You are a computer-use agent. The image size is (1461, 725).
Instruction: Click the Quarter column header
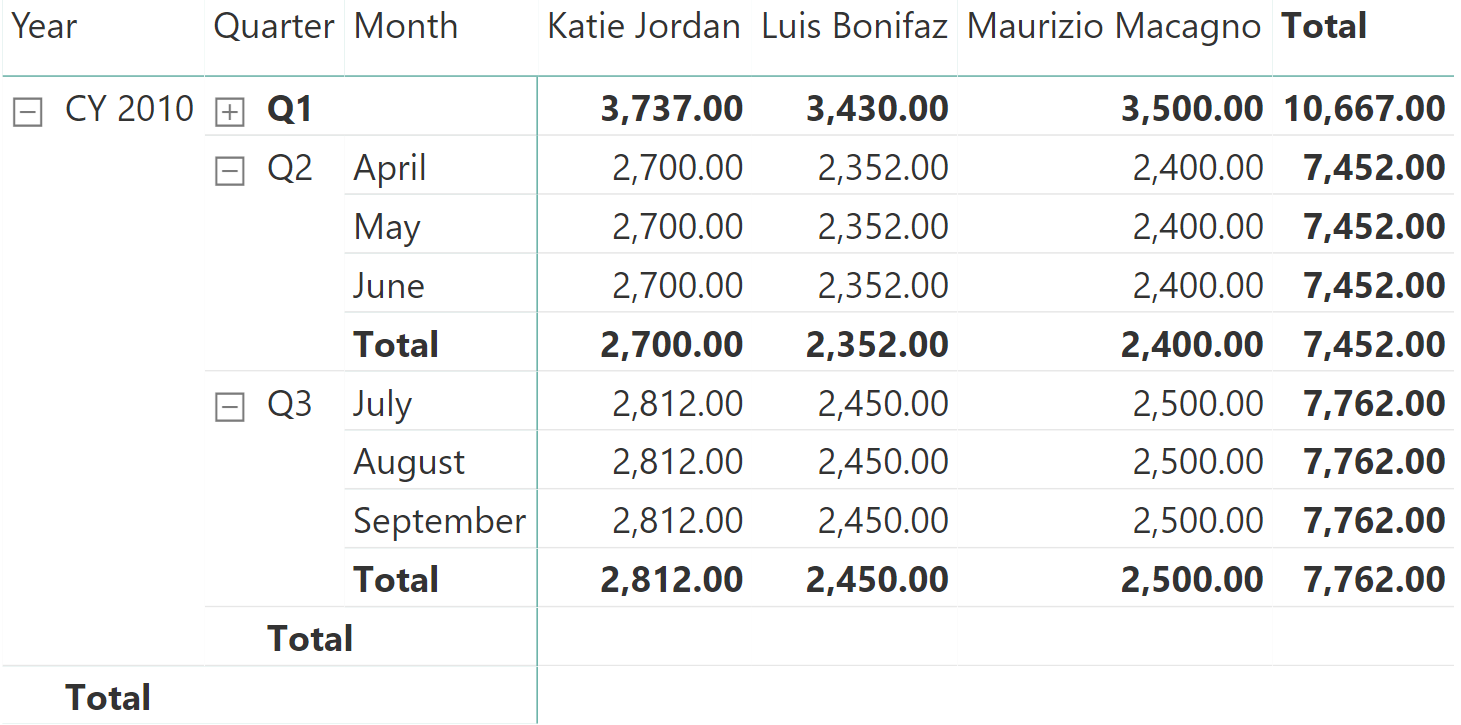click(274, 27)
